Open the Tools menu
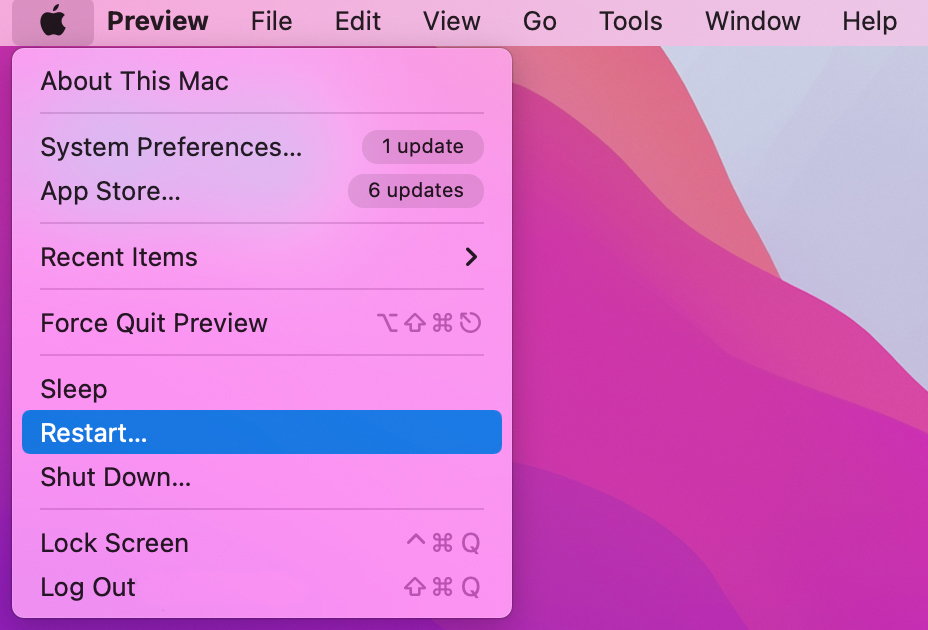Screen dimensions: 928x630 pos(630,21)
